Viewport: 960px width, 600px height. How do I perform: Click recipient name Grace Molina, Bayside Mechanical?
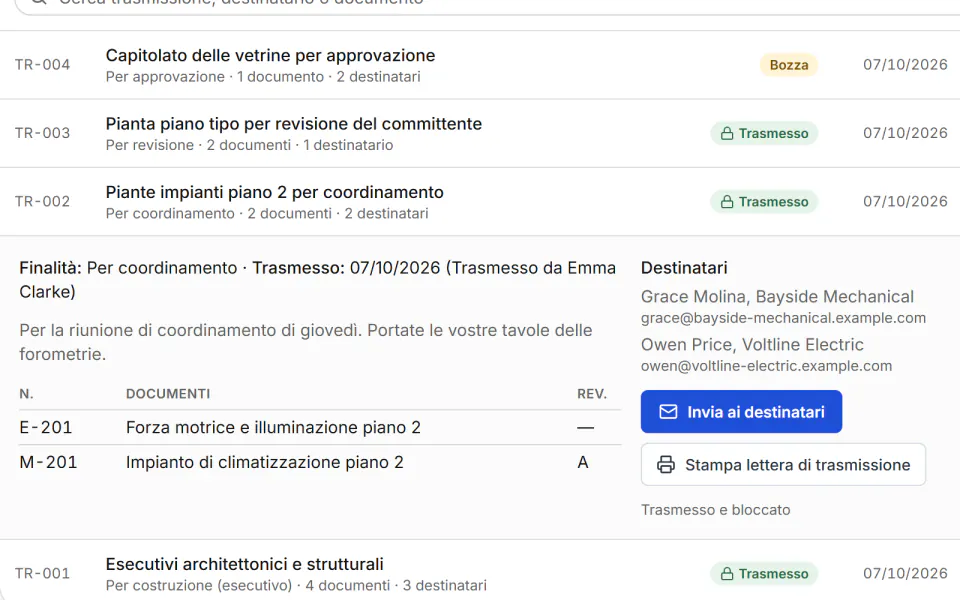pyautogui.click(x=777, y=297)
